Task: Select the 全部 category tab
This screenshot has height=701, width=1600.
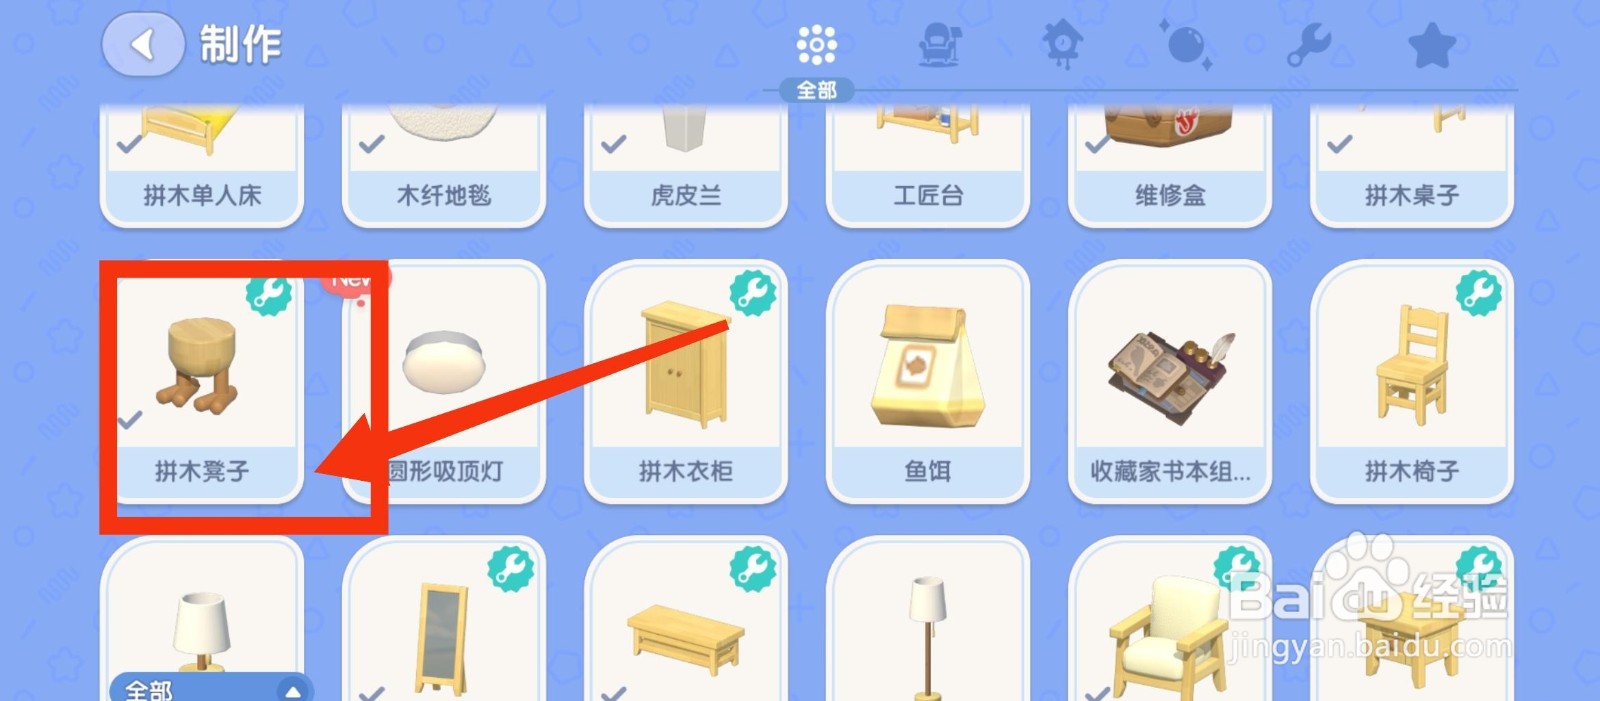Action: (817, 59)
